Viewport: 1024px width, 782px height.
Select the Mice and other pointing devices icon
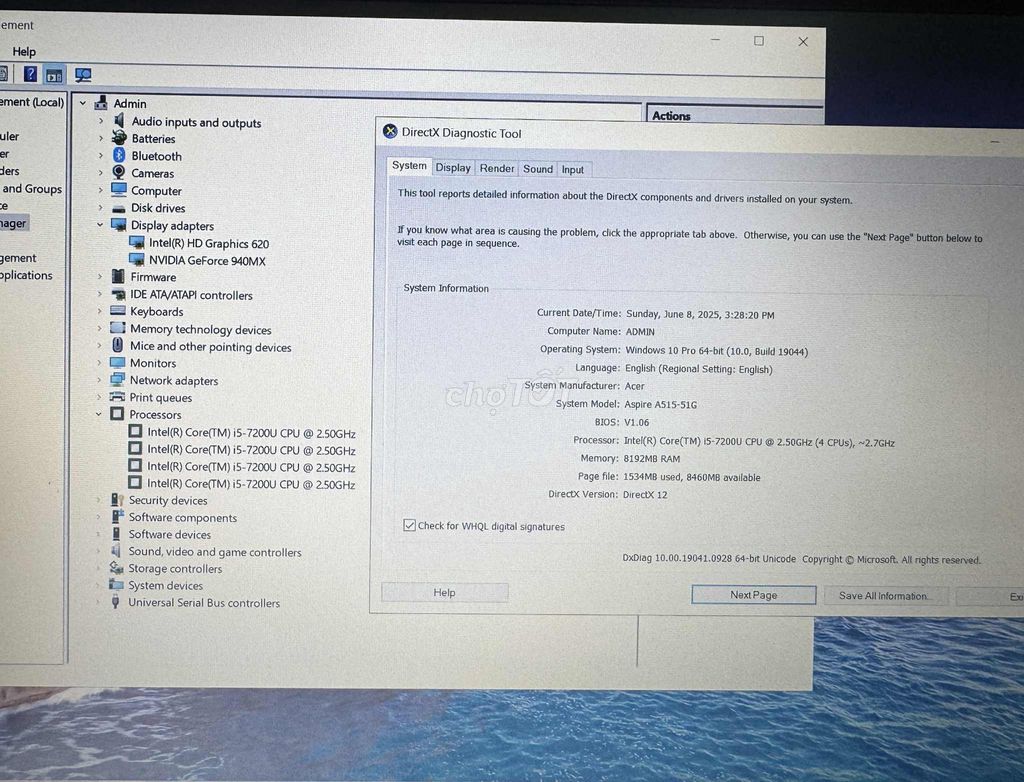click(118, 345)
